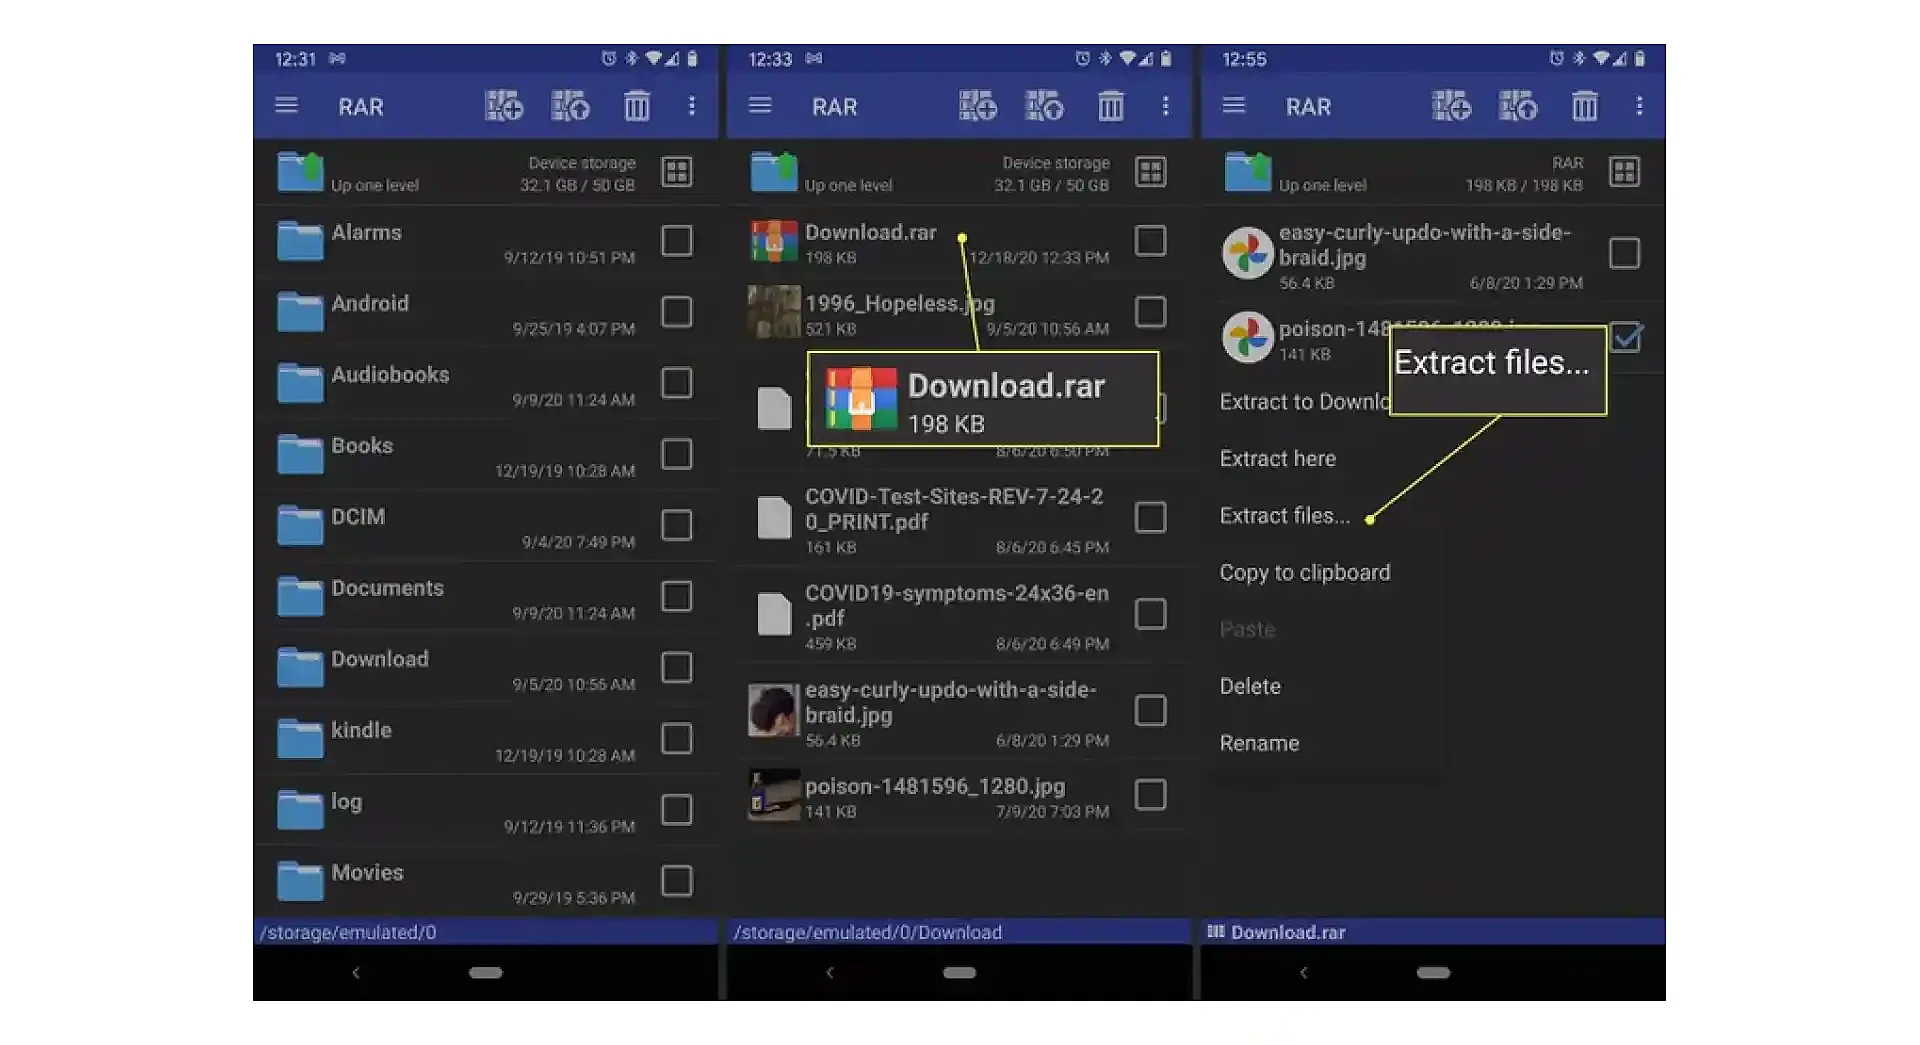Tap extract-archive icon in third screen toolbar
The image size is (1920, 1045).
[1518, 105]
